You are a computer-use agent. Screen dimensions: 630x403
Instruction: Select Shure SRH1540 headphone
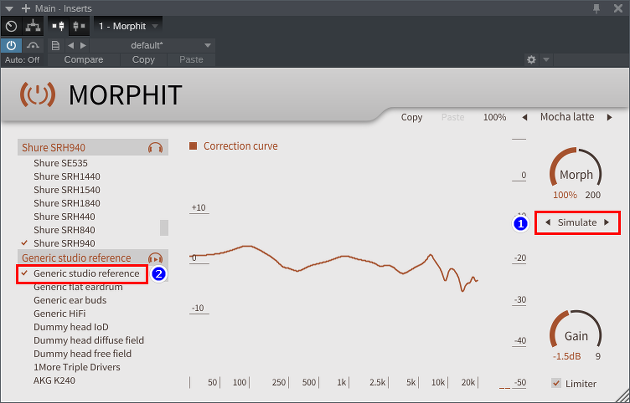[67, 190]
